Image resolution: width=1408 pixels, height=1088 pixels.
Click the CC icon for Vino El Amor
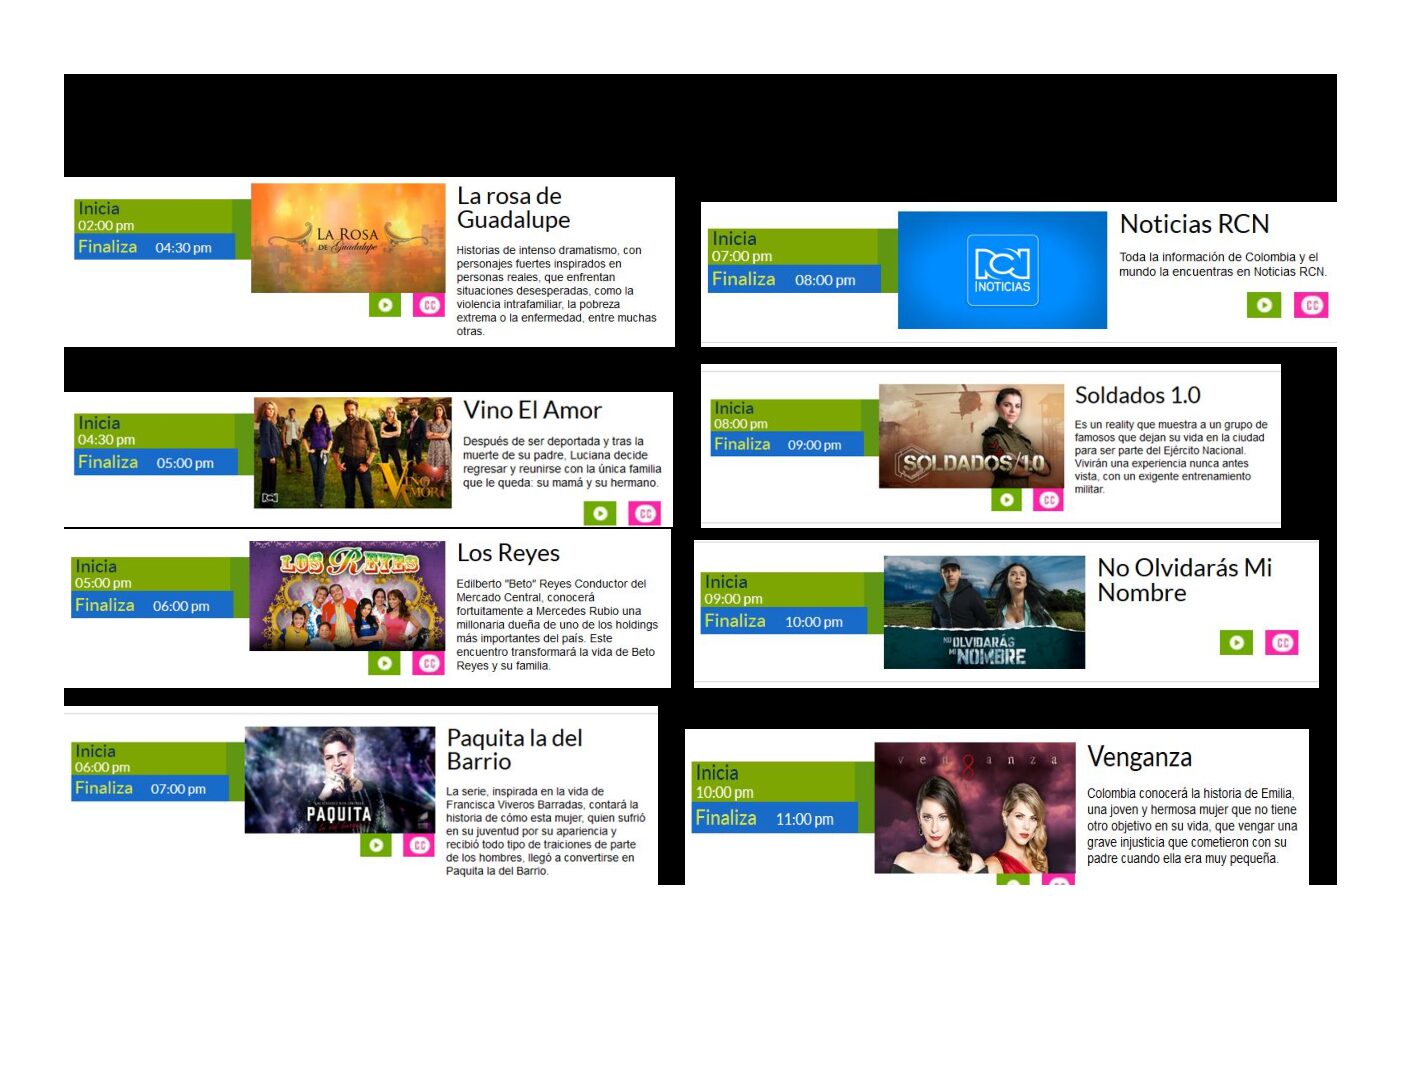click(x=645, y=513)
